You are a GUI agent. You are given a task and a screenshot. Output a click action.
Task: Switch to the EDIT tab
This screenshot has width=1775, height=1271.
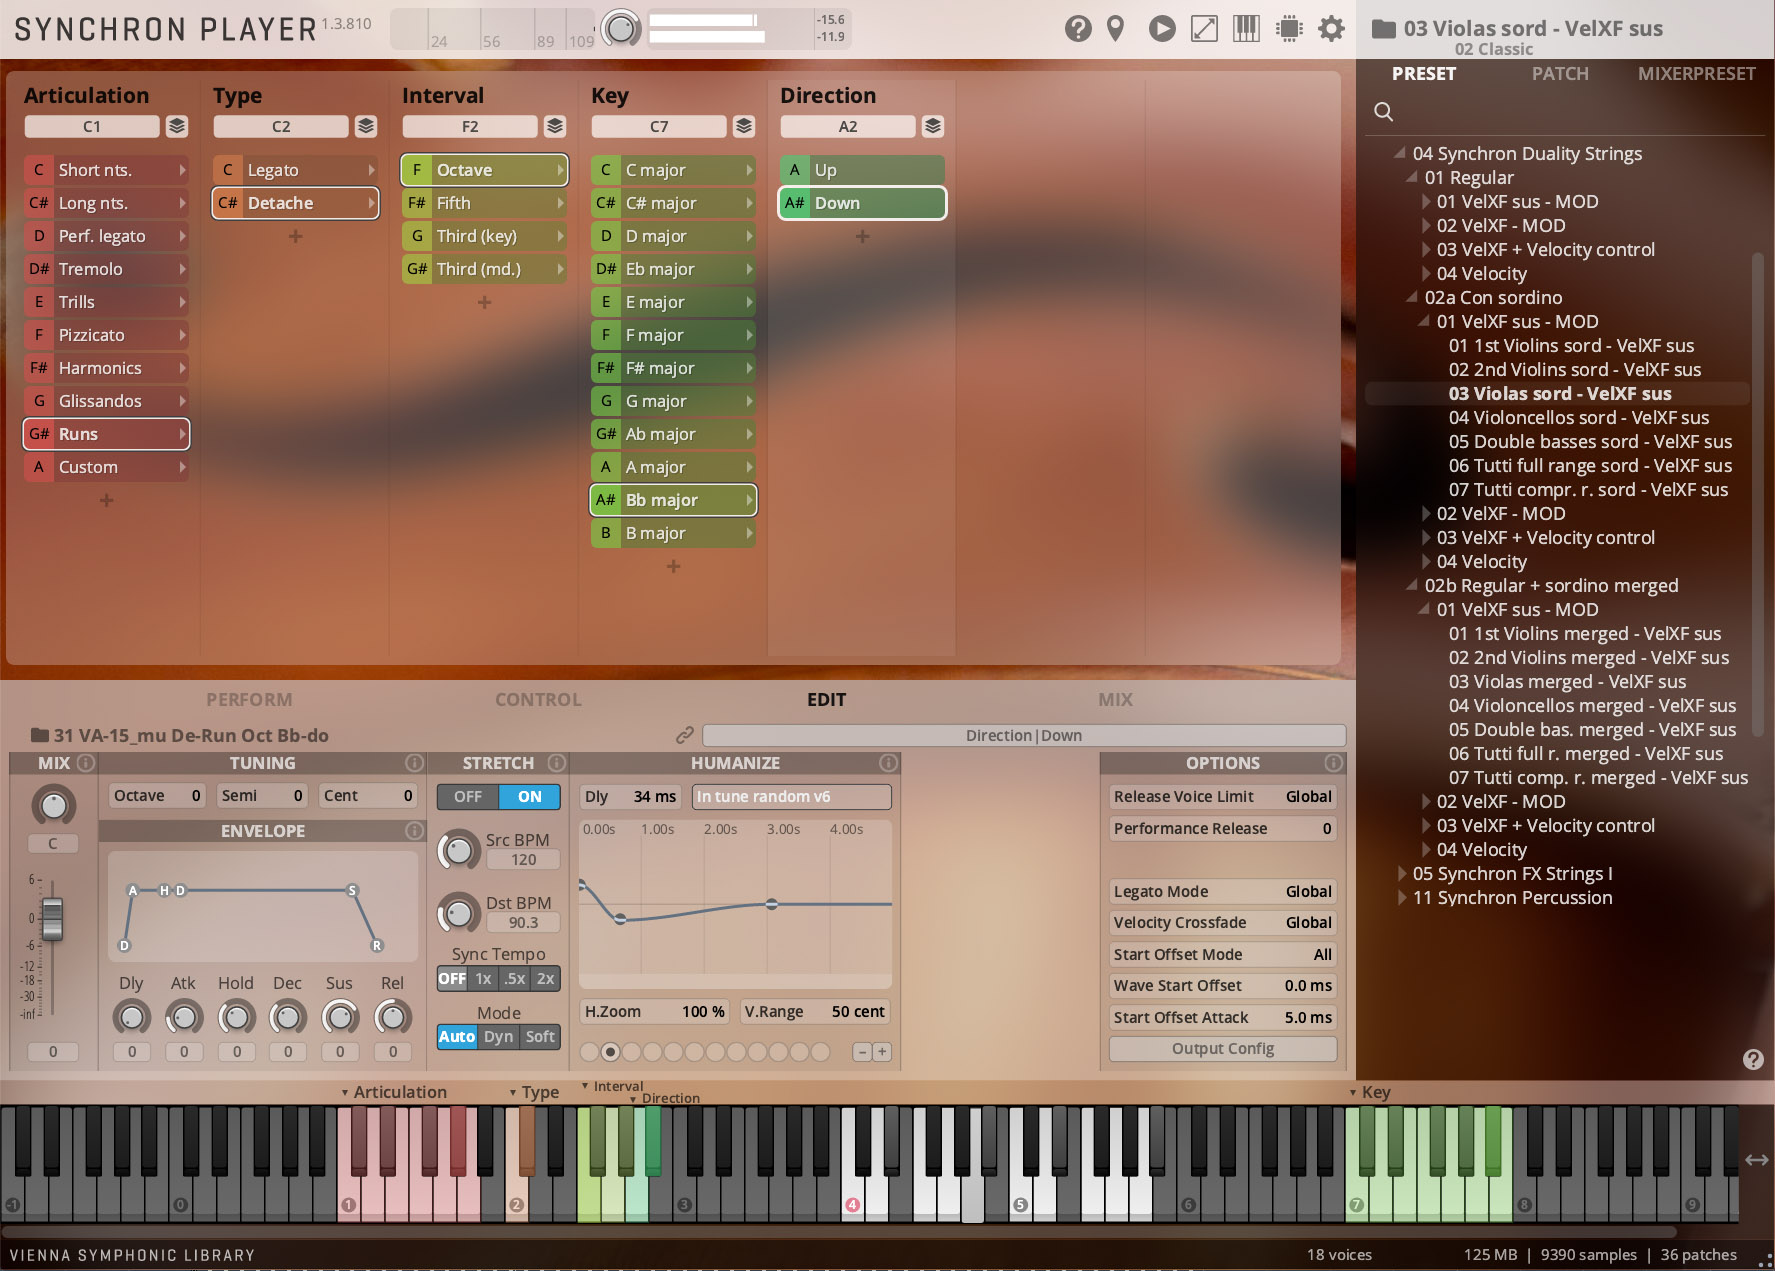pyautogui.click(x=826, y=700)
